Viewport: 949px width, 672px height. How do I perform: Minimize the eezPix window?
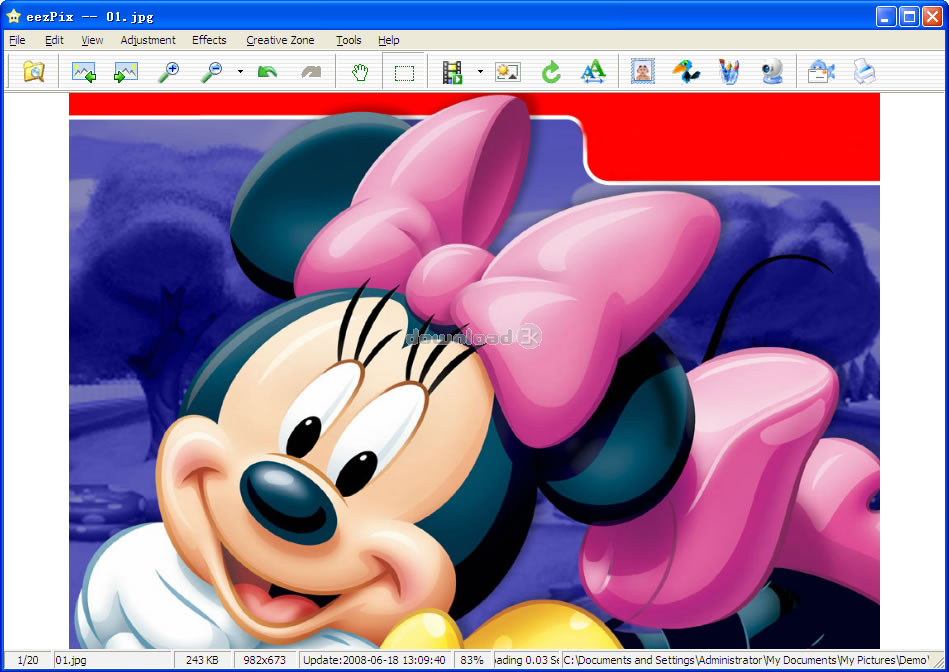(886, 16)
